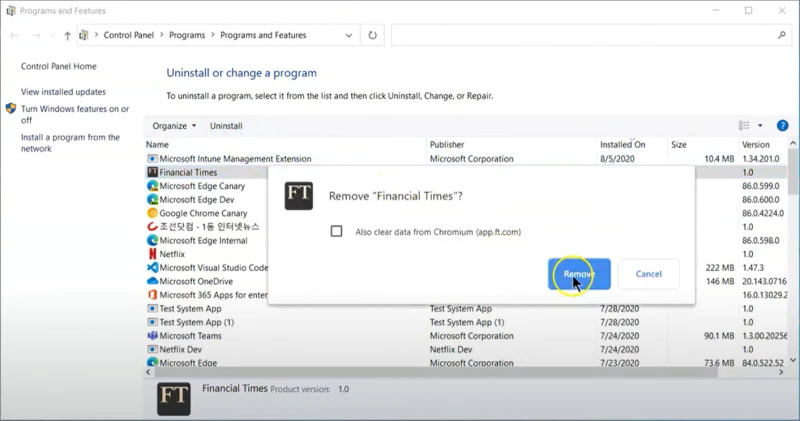Click the Uninstall toolbar button
Viewport: 800px width, 421px height.
point(226,126)
